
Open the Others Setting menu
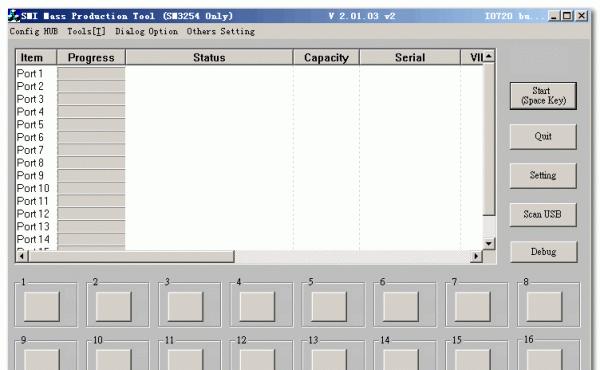coord(221,31)
